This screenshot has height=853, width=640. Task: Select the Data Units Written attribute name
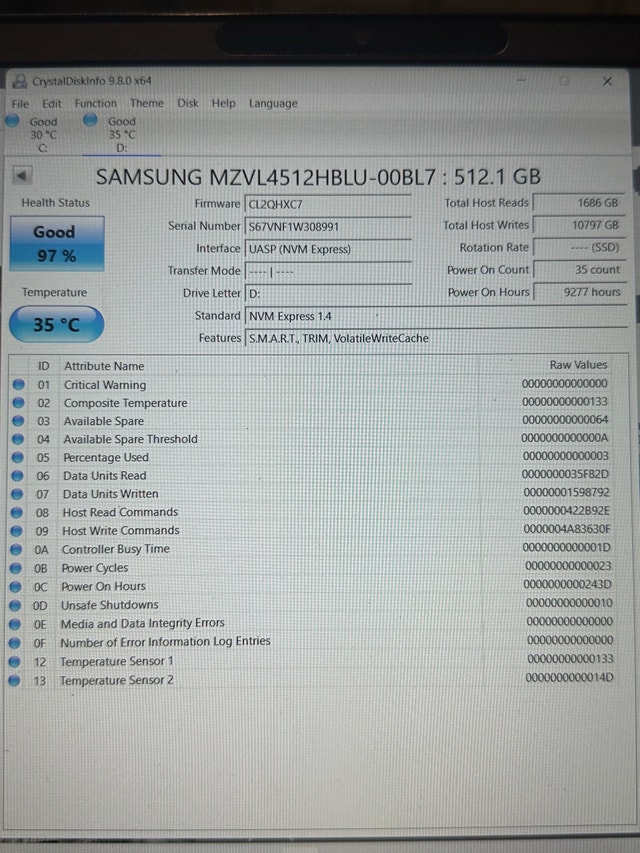pyautogui.click(x=110, y=494)
